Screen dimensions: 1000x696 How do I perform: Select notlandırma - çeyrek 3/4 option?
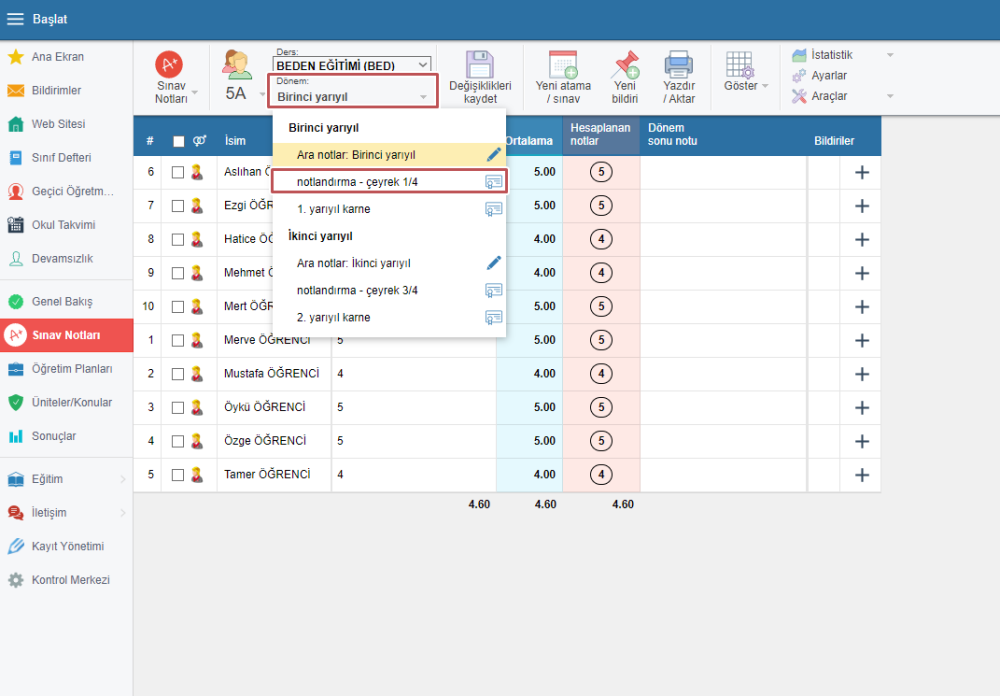[x=389, y=290]
